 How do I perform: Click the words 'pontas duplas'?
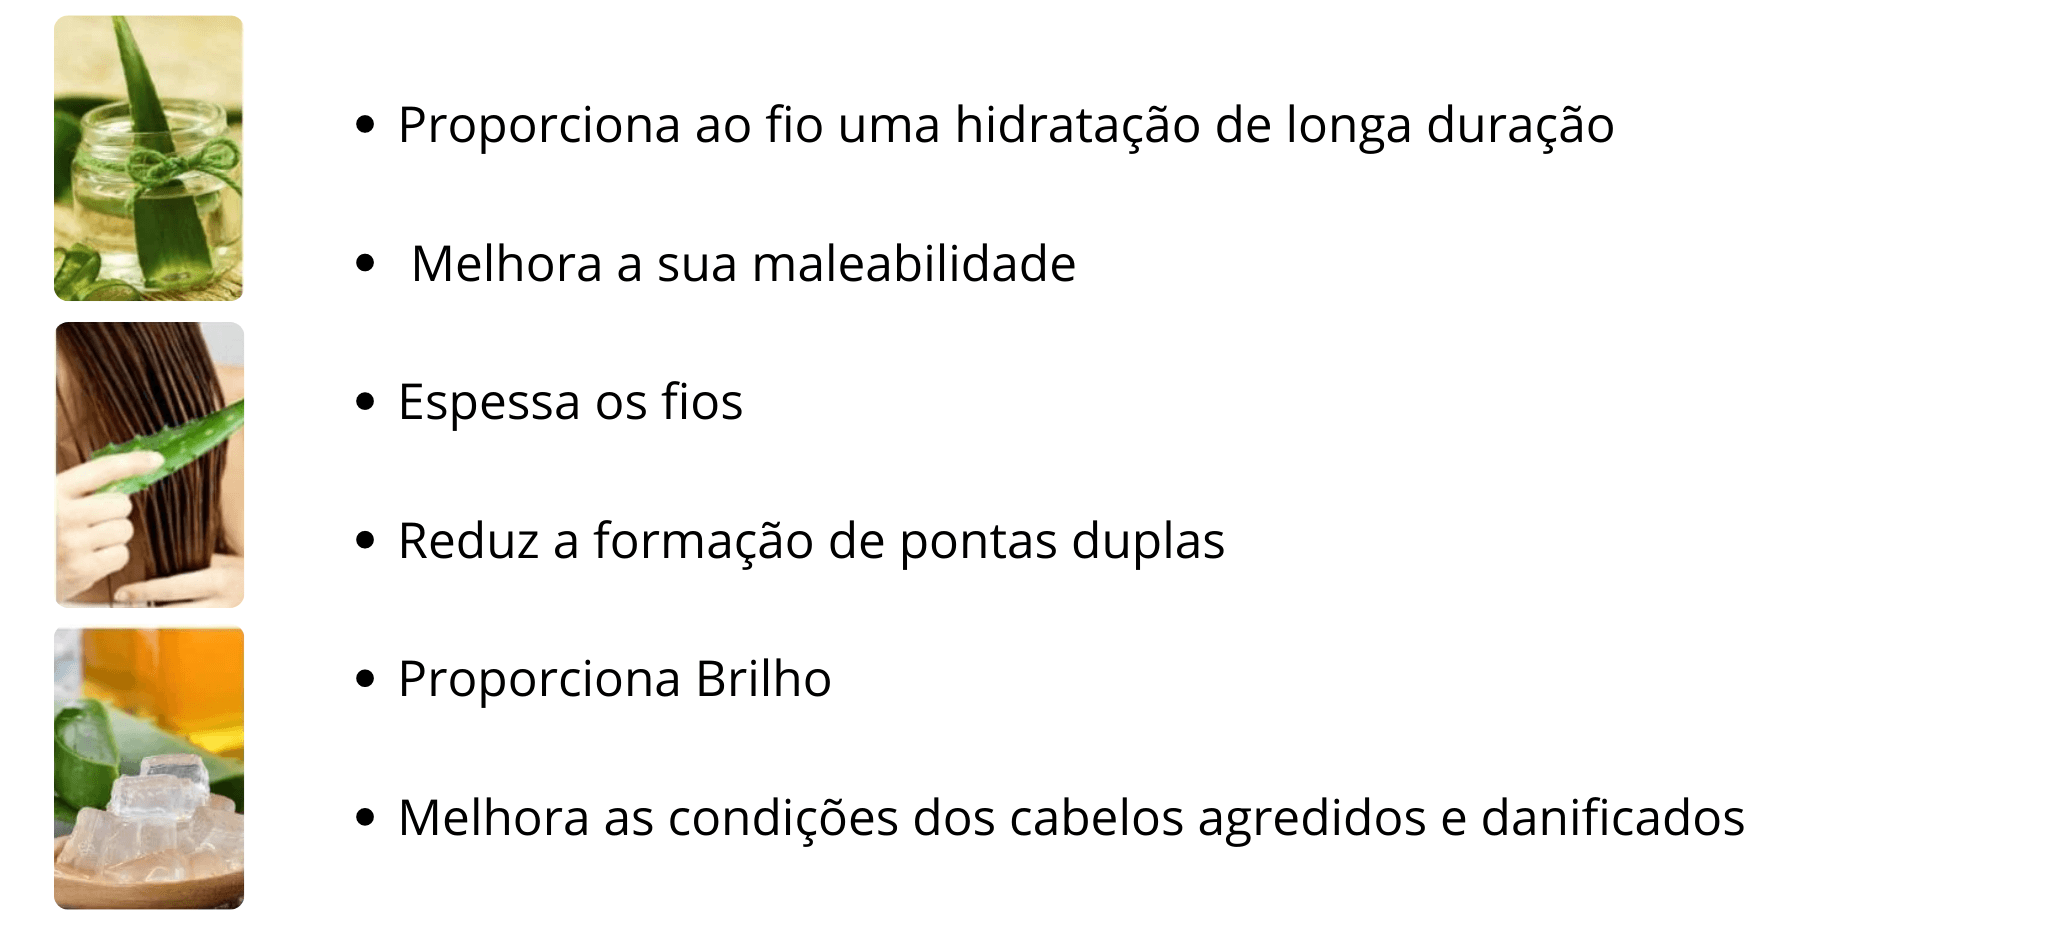(1061, 541)
